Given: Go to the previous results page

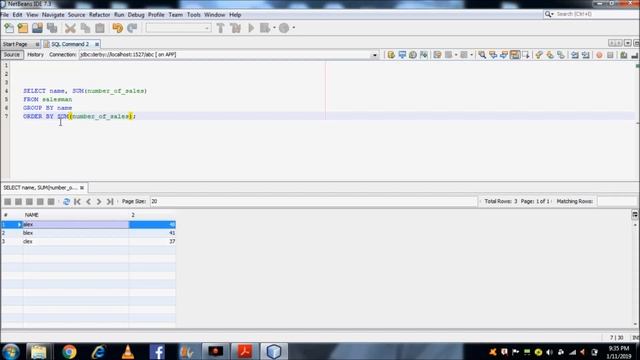Looking at the screenshot, I should point(89,202).
